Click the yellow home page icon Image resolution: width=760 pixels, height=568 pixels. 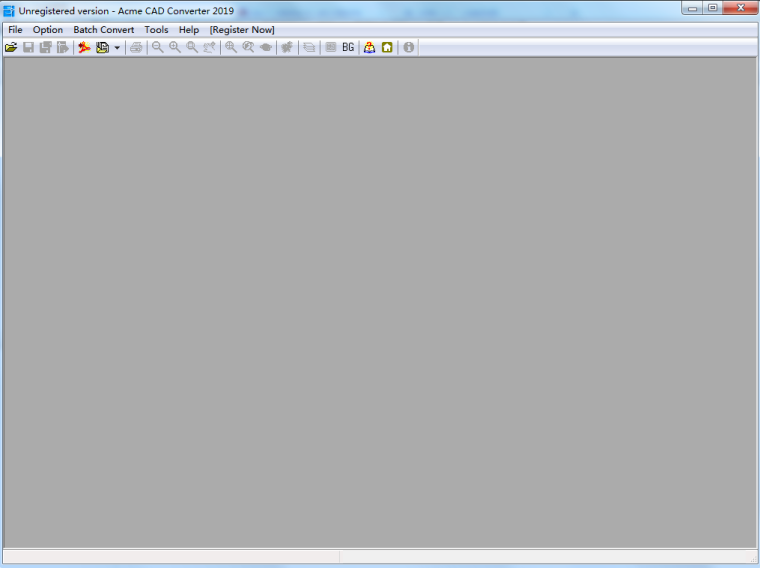click(387, 47)
